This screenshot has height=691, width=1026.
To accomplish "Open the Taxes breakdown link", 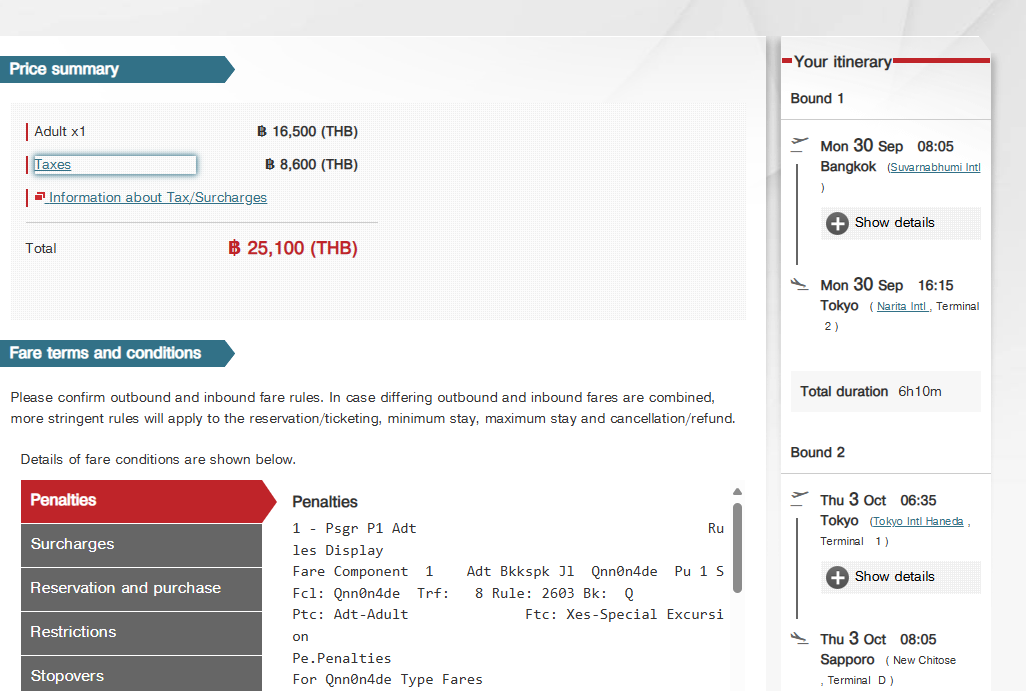I will pyautogui.click(x=52, y=165).
